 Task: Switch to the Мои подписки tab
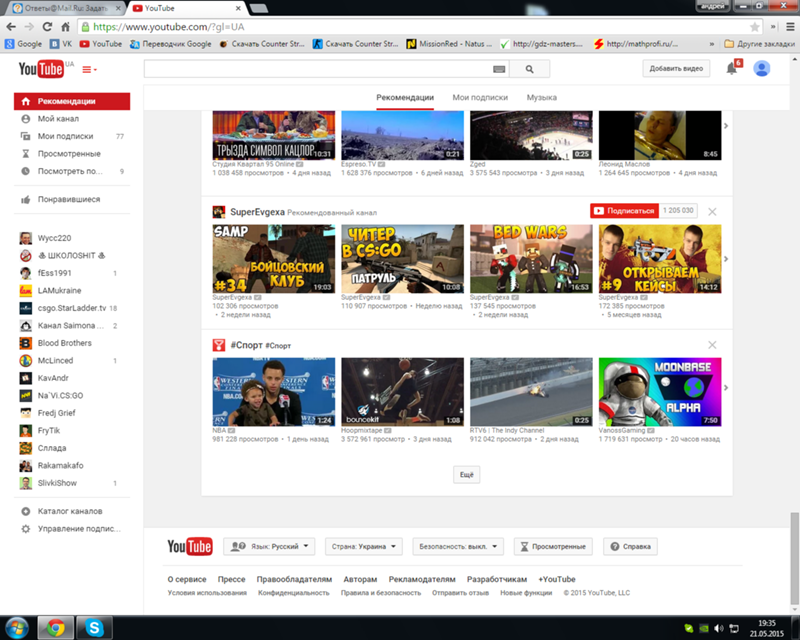point(480,98)
